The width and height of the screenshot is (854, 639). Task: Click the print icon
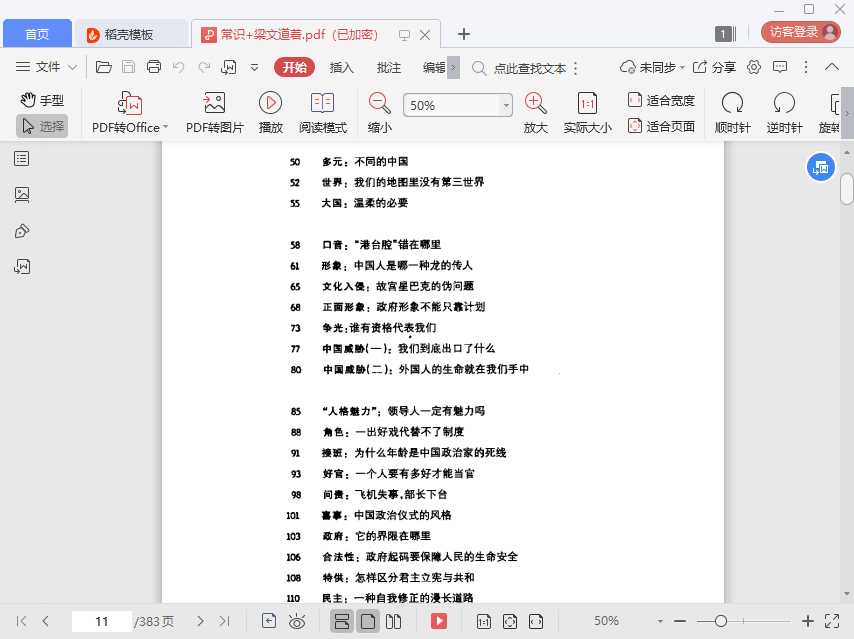[154, 67]
